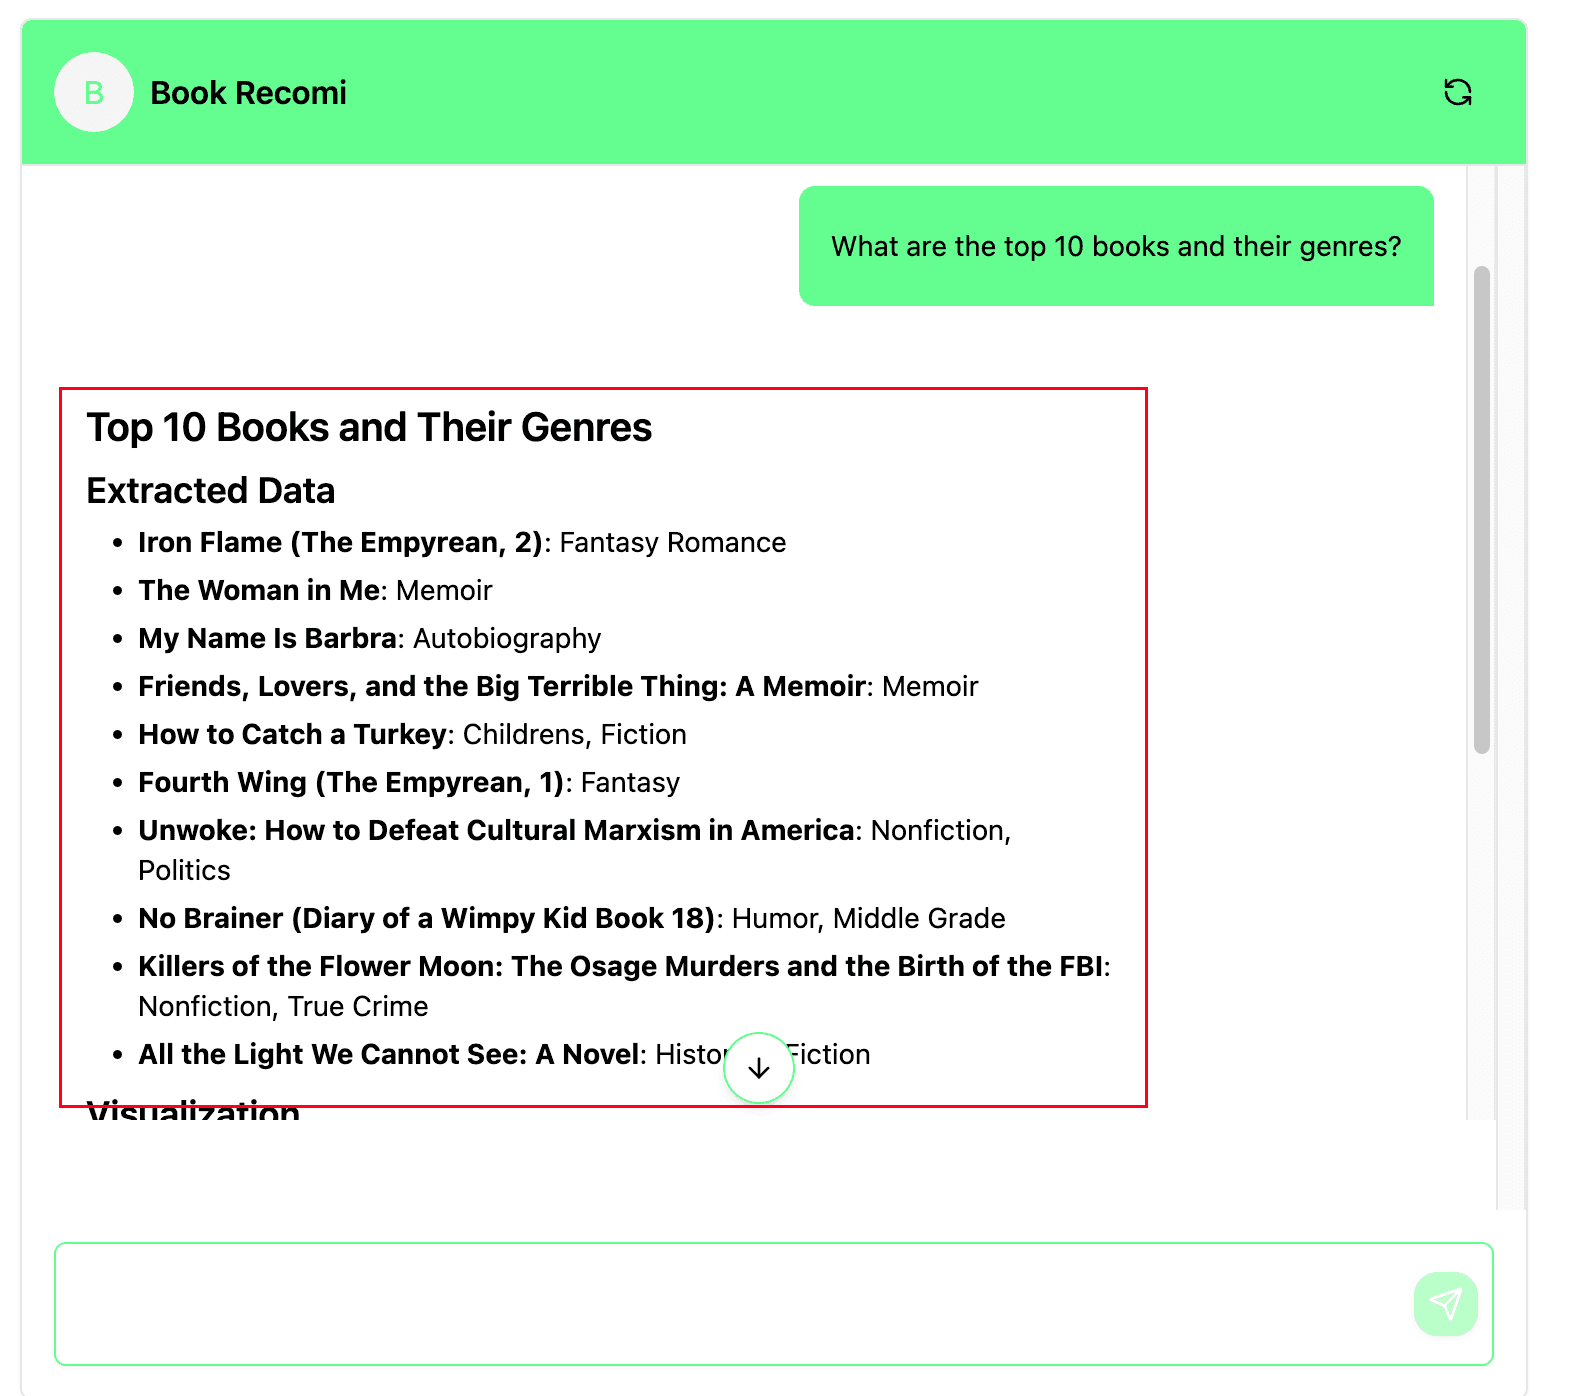Viewport: 1570px width, 1396px height.
Task: Click Unwoke: How to Defeat Cultural Marxism entry
Action: pos(575,850)
